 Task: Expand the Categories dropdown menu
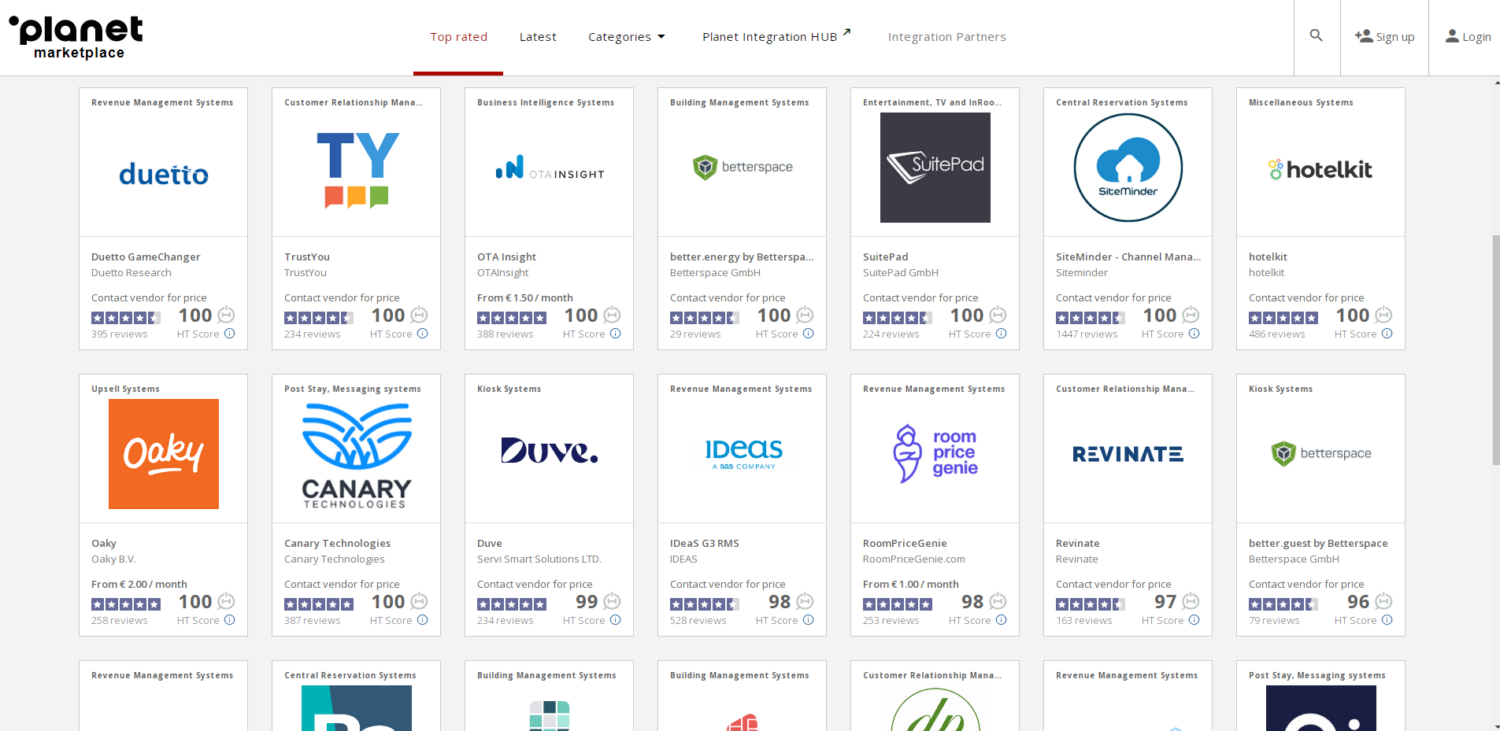[x=626, y=37]
